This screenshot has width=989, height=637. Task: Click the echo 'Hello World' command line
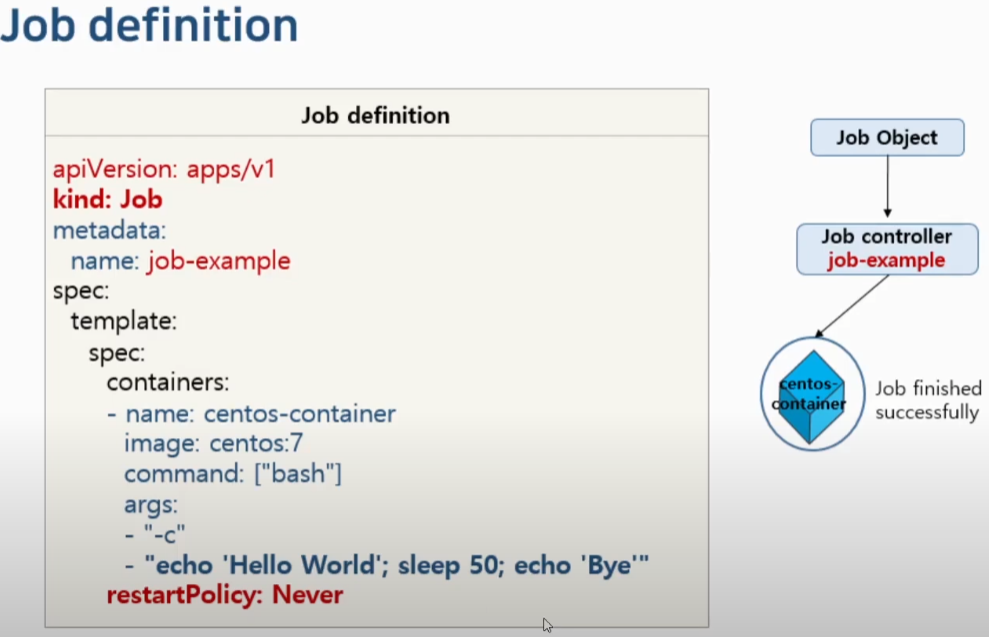coord(387,565)
